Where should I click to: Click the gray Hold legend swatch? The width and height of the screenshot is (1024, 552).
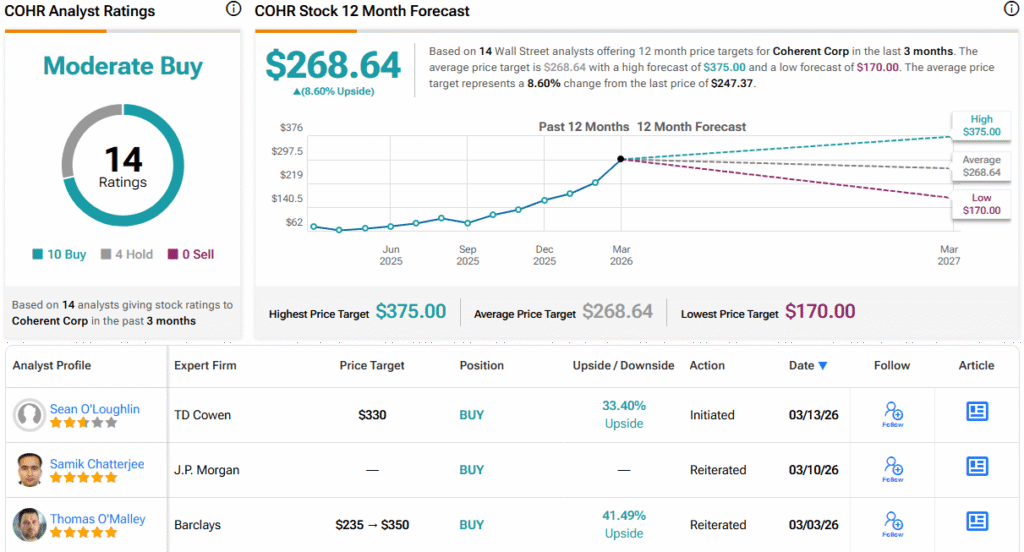click(x=106, y=255)
